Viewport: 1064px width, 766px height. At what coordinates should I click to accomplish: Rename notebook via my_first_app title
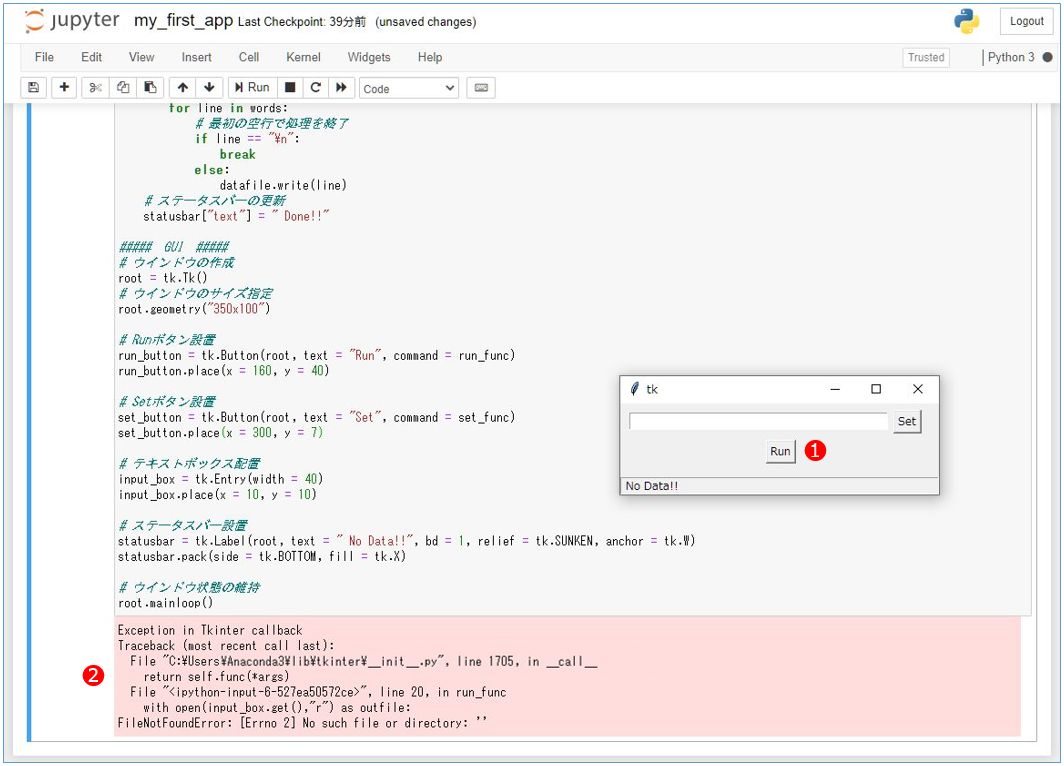(183, 20)
